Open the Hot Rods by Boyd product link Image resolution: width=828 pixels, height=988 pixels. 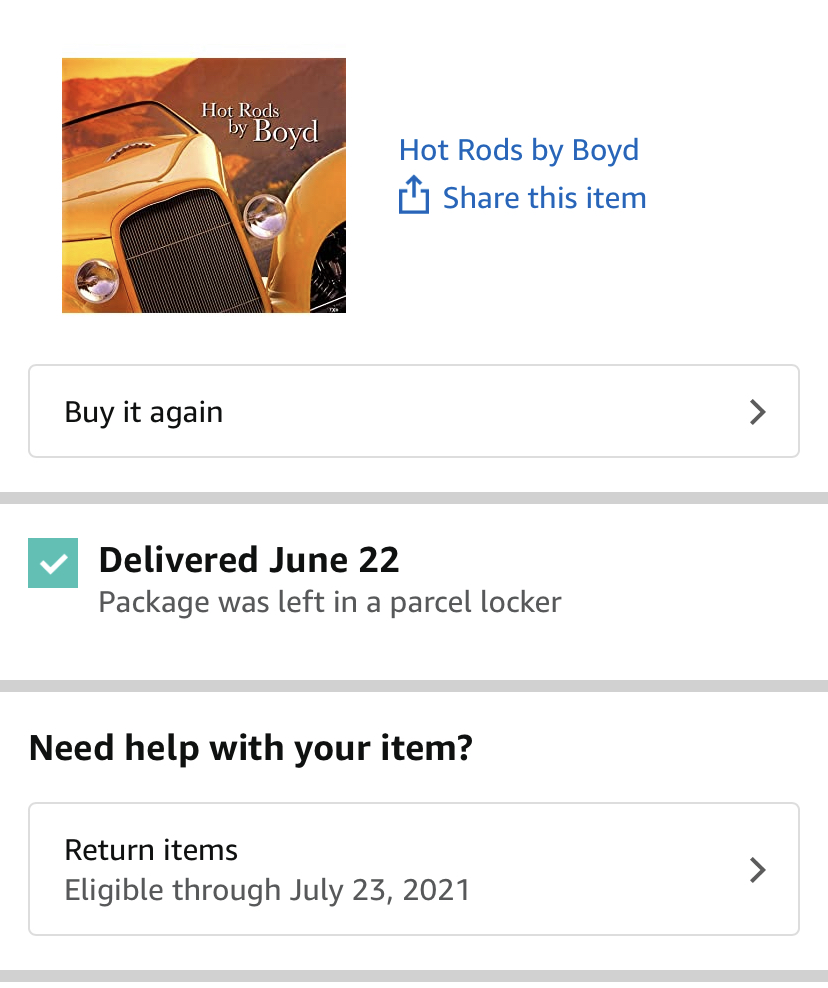(x=519, y=150)
